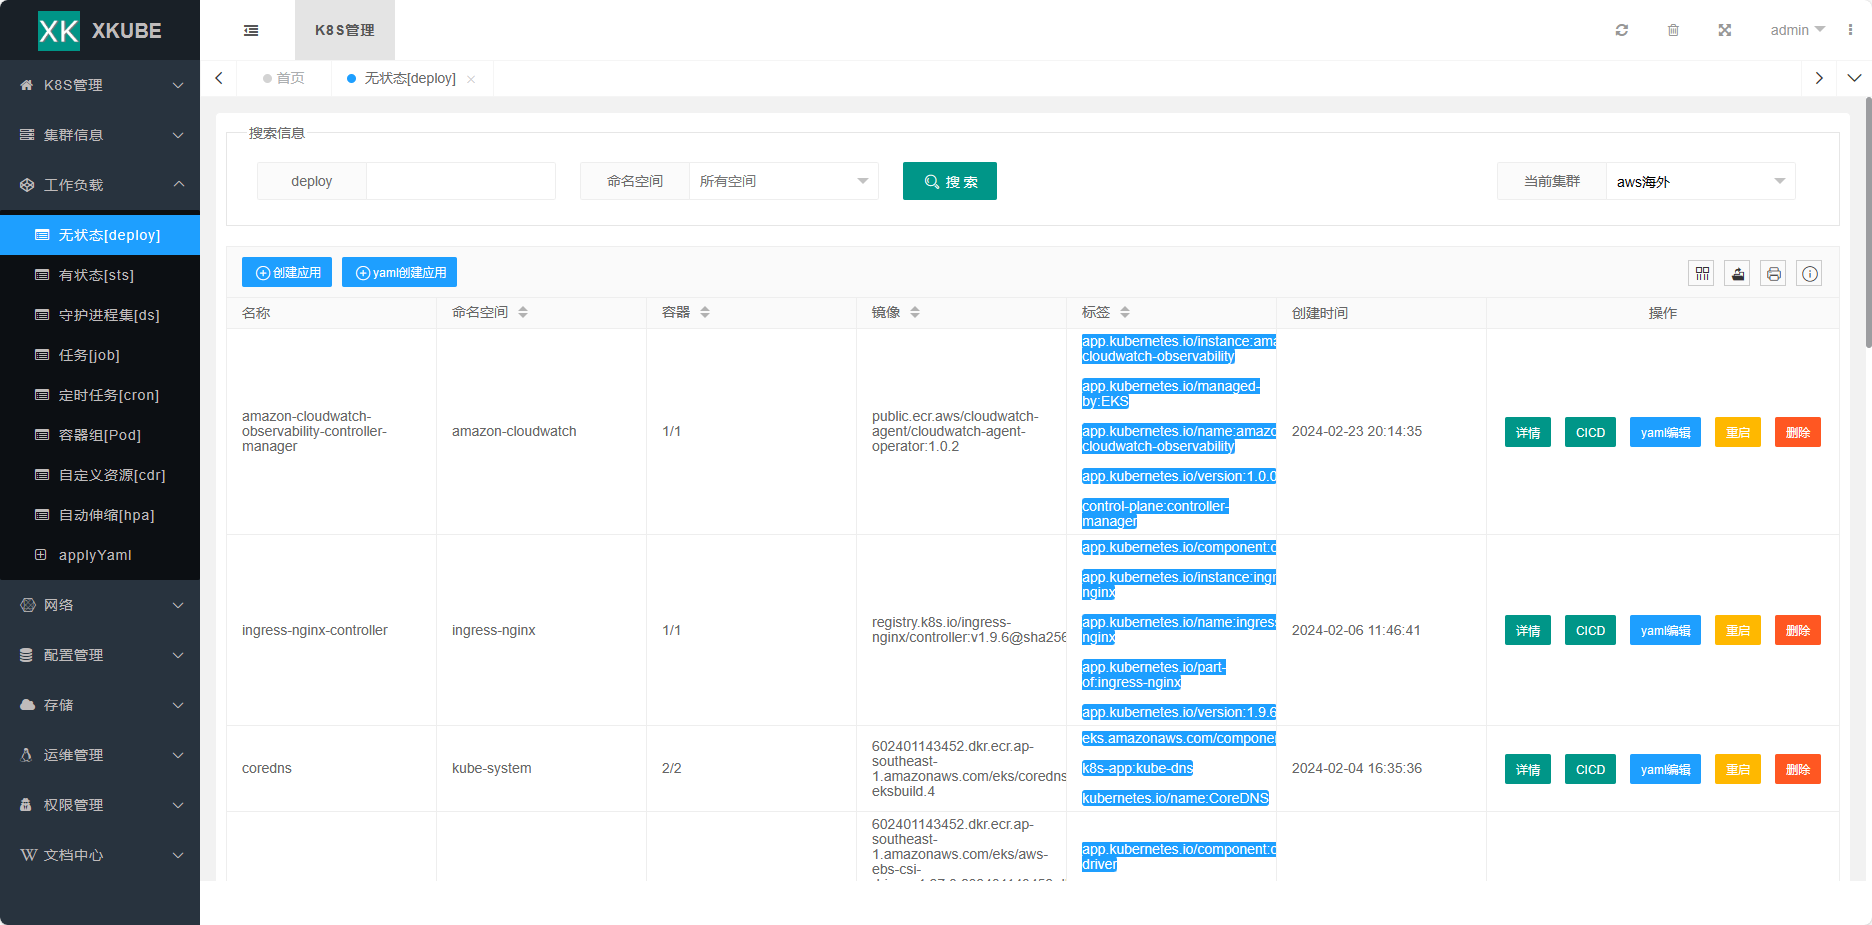This screenshot has height=925, width=1872.
Task: Click the yaml创建应用 button
Action: (400, 272)
